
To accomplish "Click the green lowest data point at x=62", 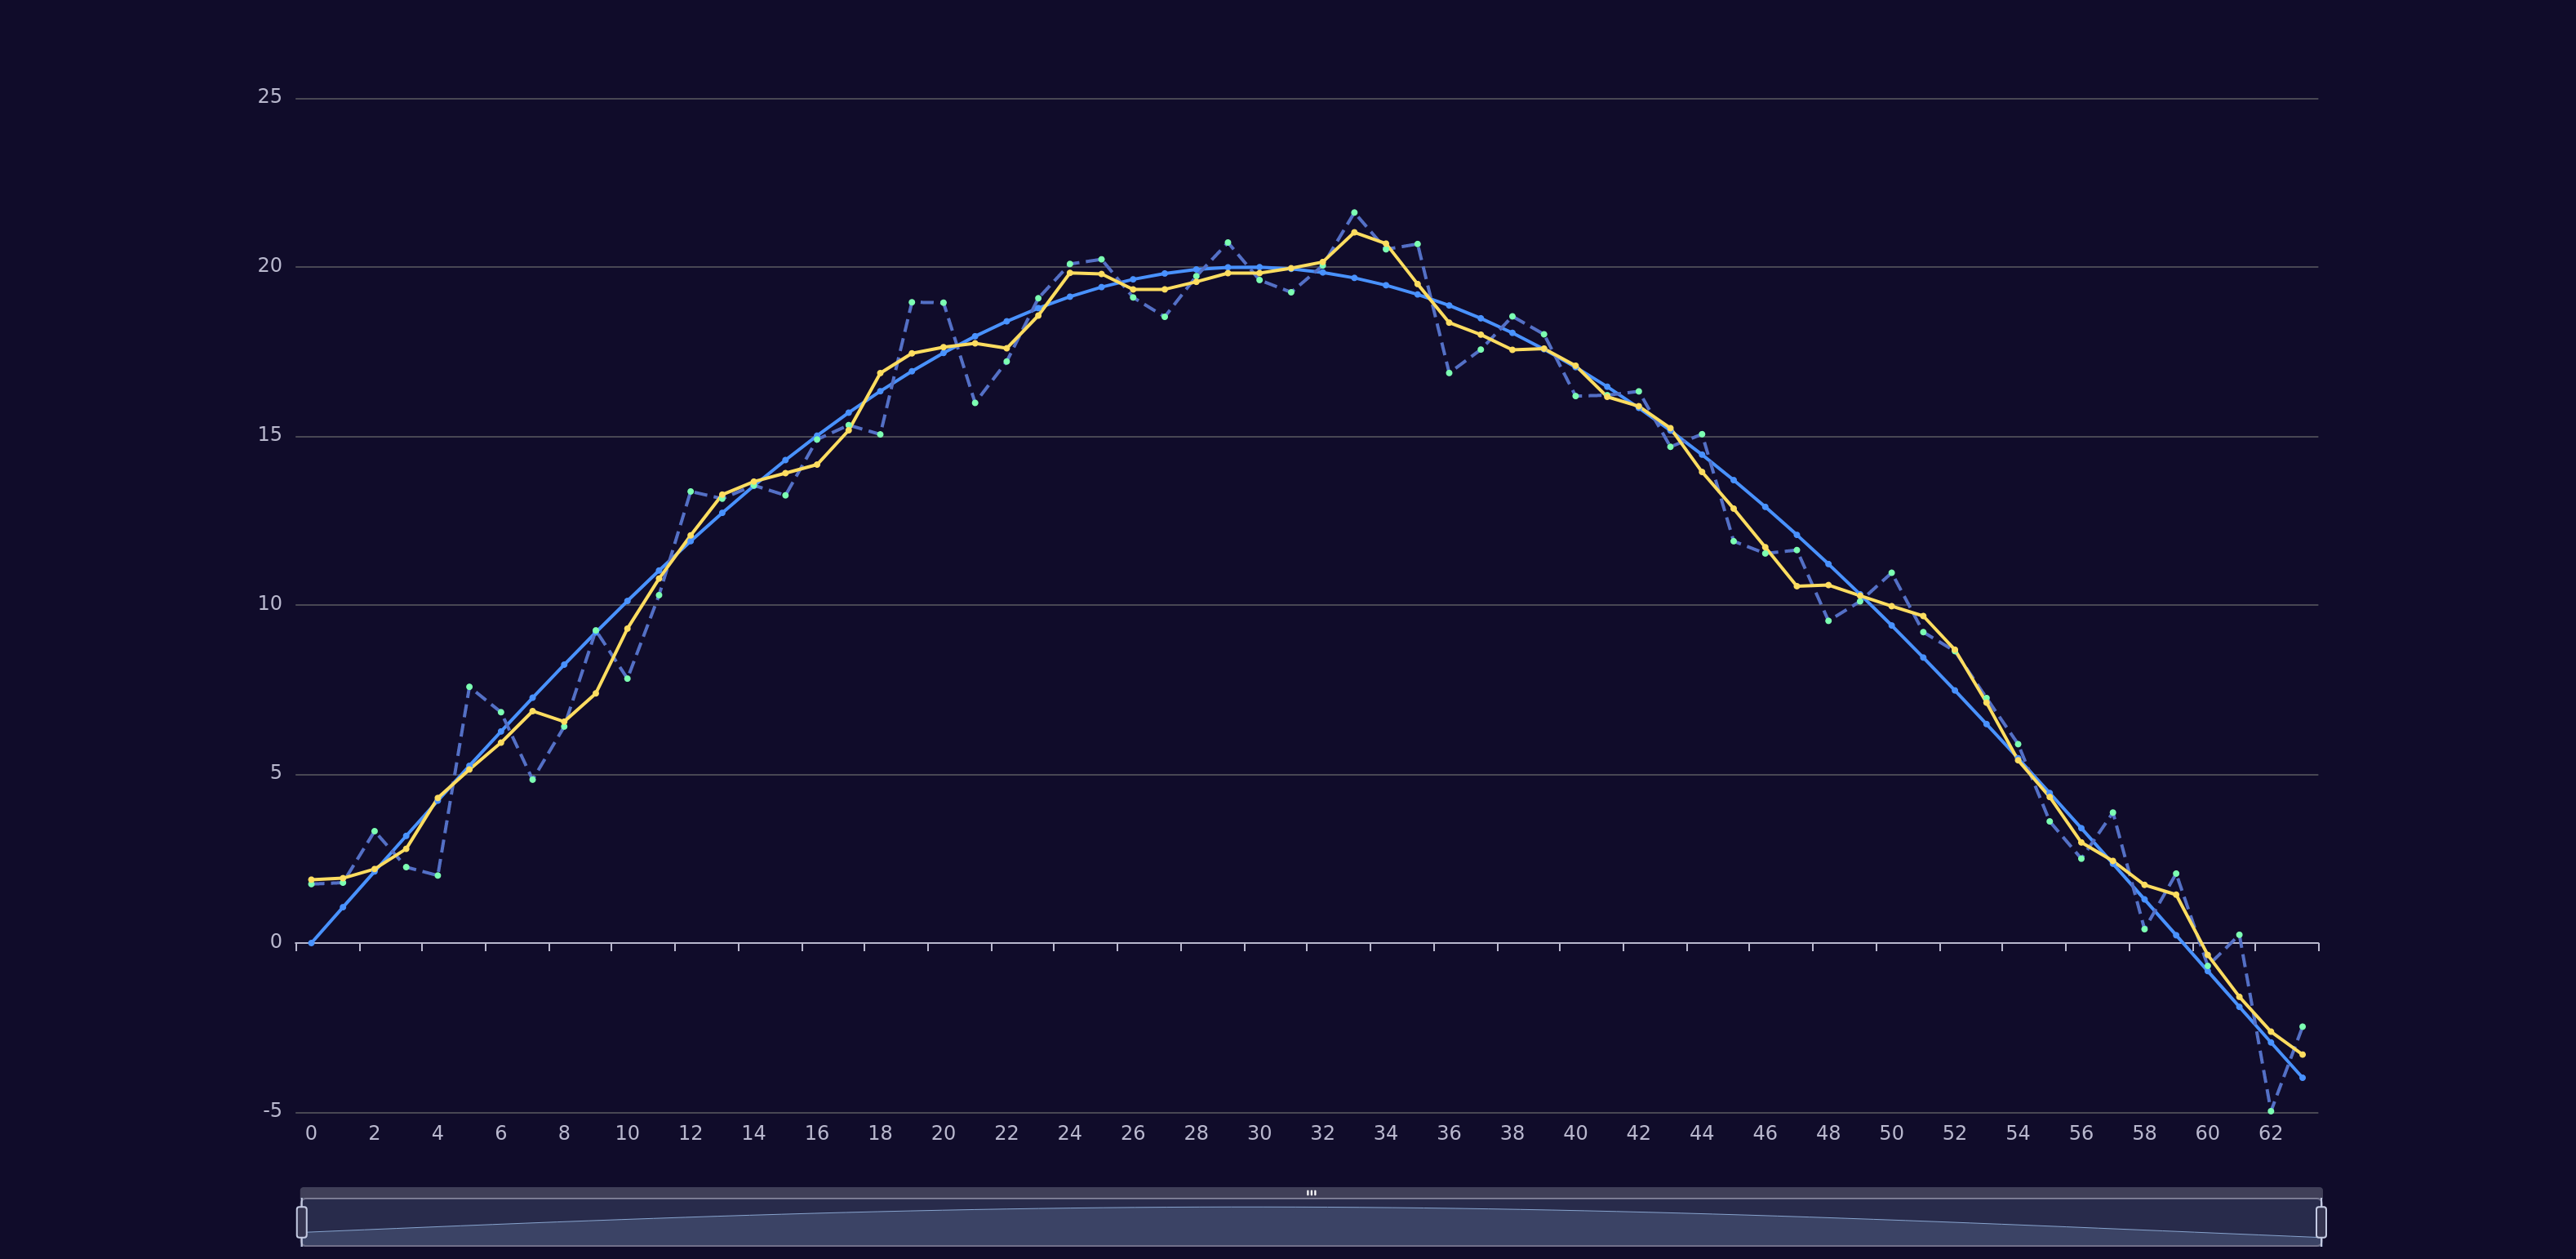I will pyautogui.click(x=2271, y=1111).
